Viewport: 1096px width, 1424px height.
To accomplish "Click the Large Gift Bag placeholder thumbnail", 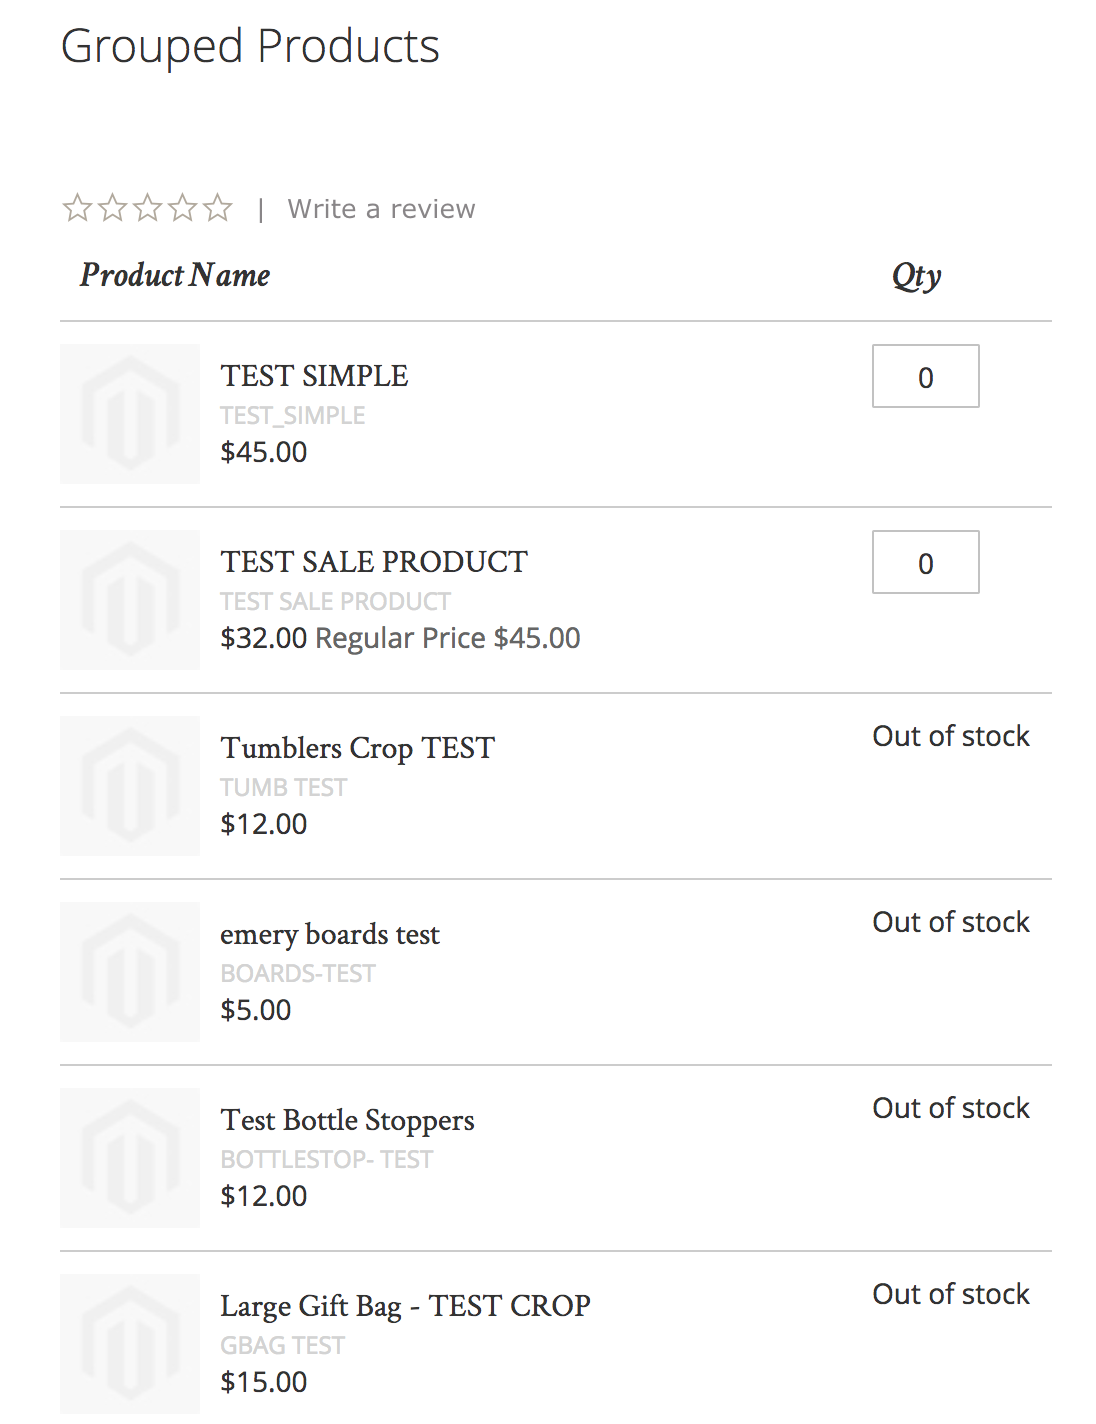I will tap(130, 1344).
